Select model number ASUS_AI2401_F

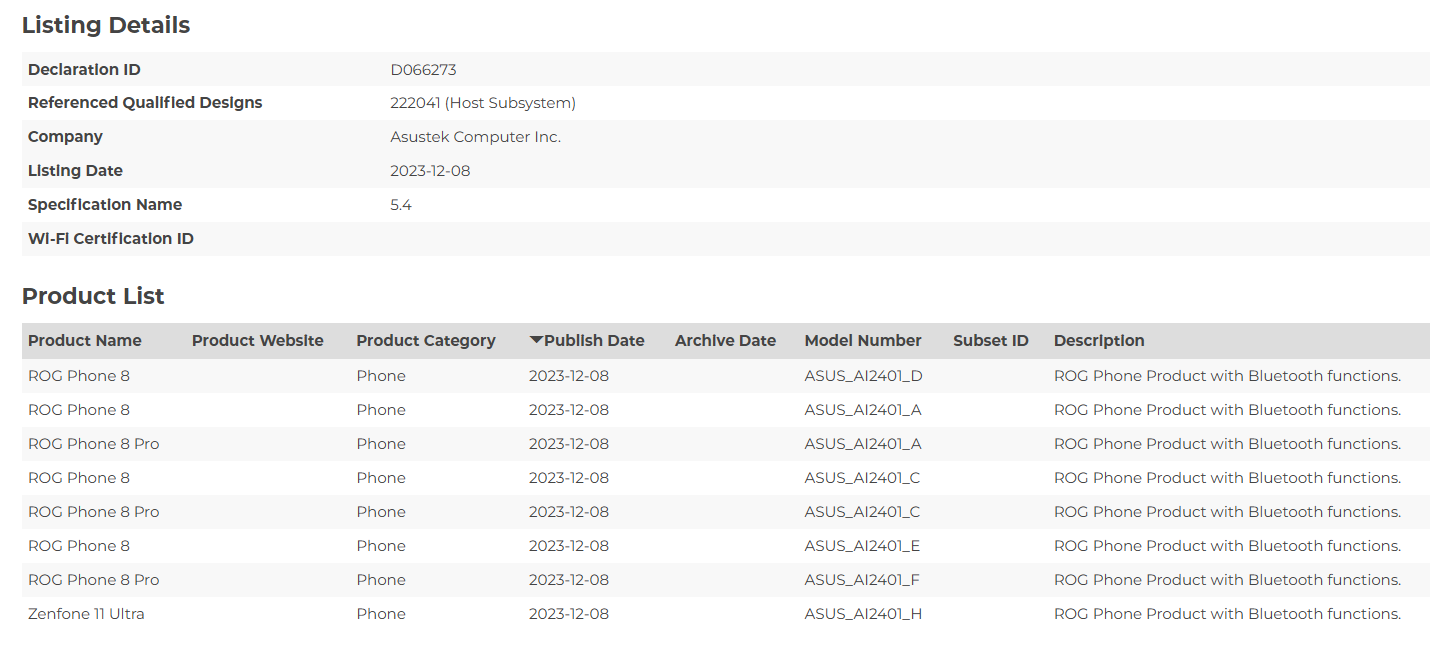click(x=863, y=580)
